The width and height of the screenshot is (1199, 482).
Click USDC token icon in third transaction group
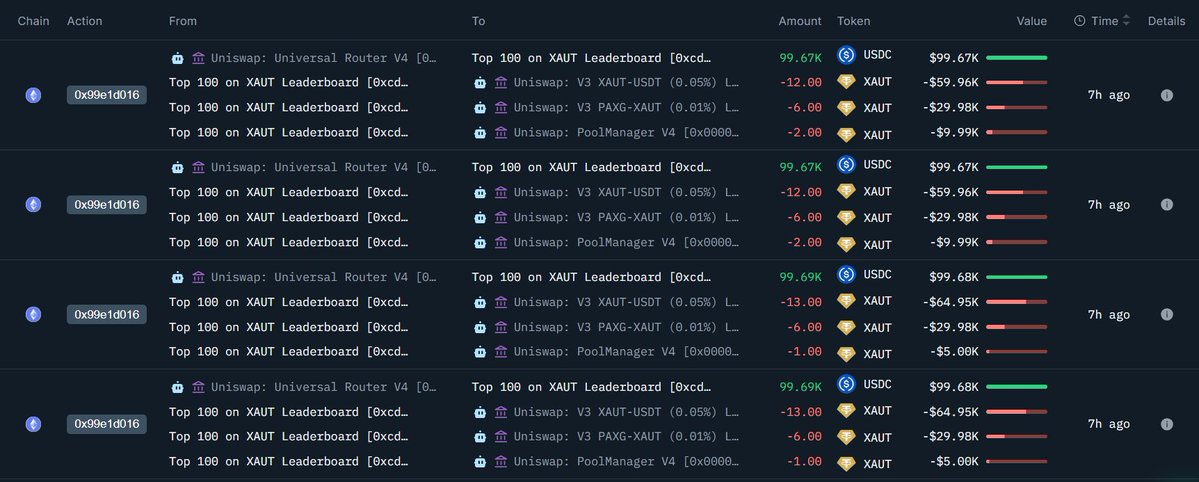pyautogui.click(x=846, y=275)
